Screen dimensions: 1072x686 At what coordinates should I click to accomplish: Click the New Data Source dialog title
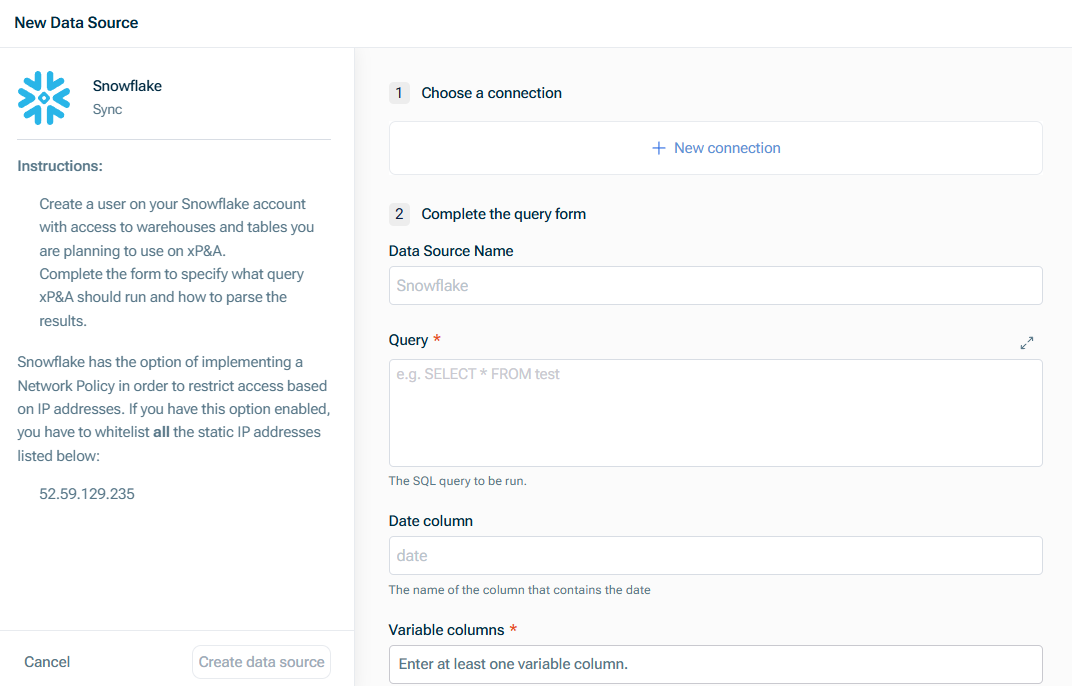(76, 23)
